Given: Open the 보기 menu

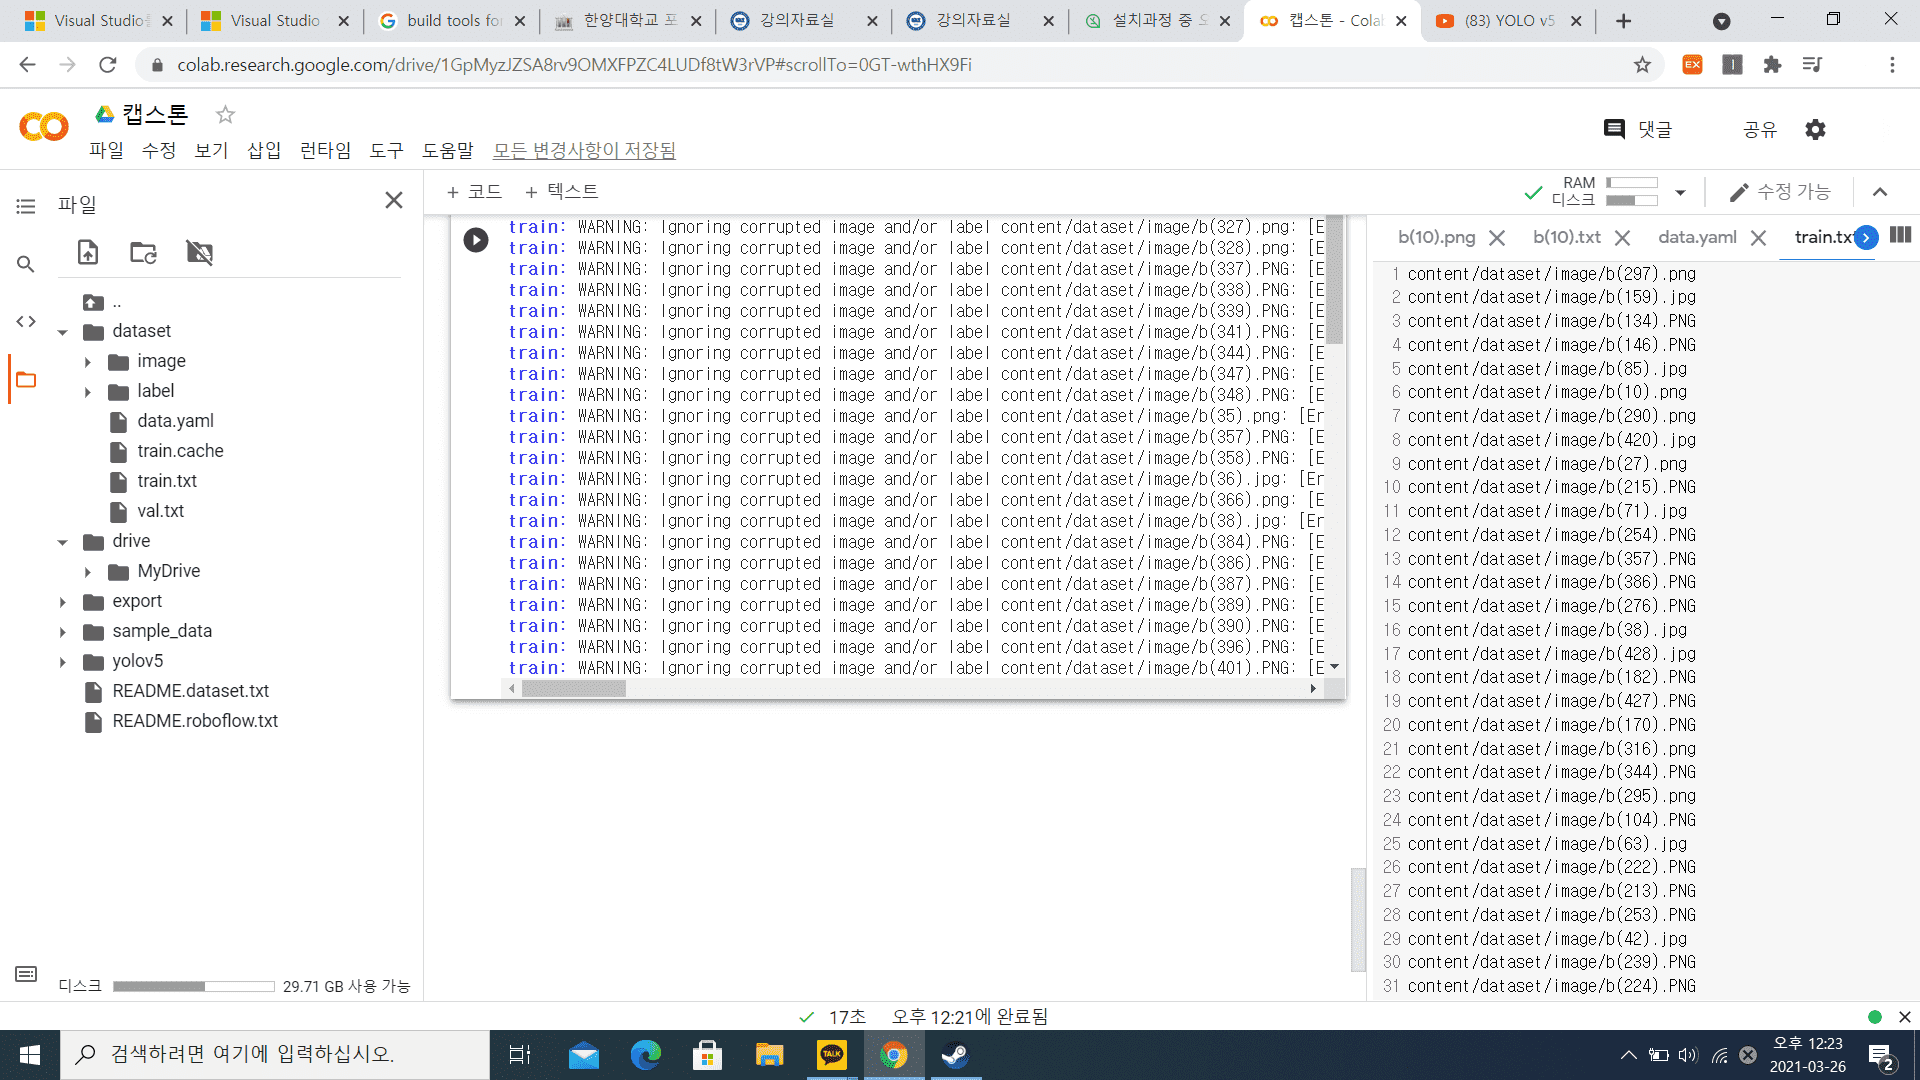Looking at the screenshot, I should (211, 150).
